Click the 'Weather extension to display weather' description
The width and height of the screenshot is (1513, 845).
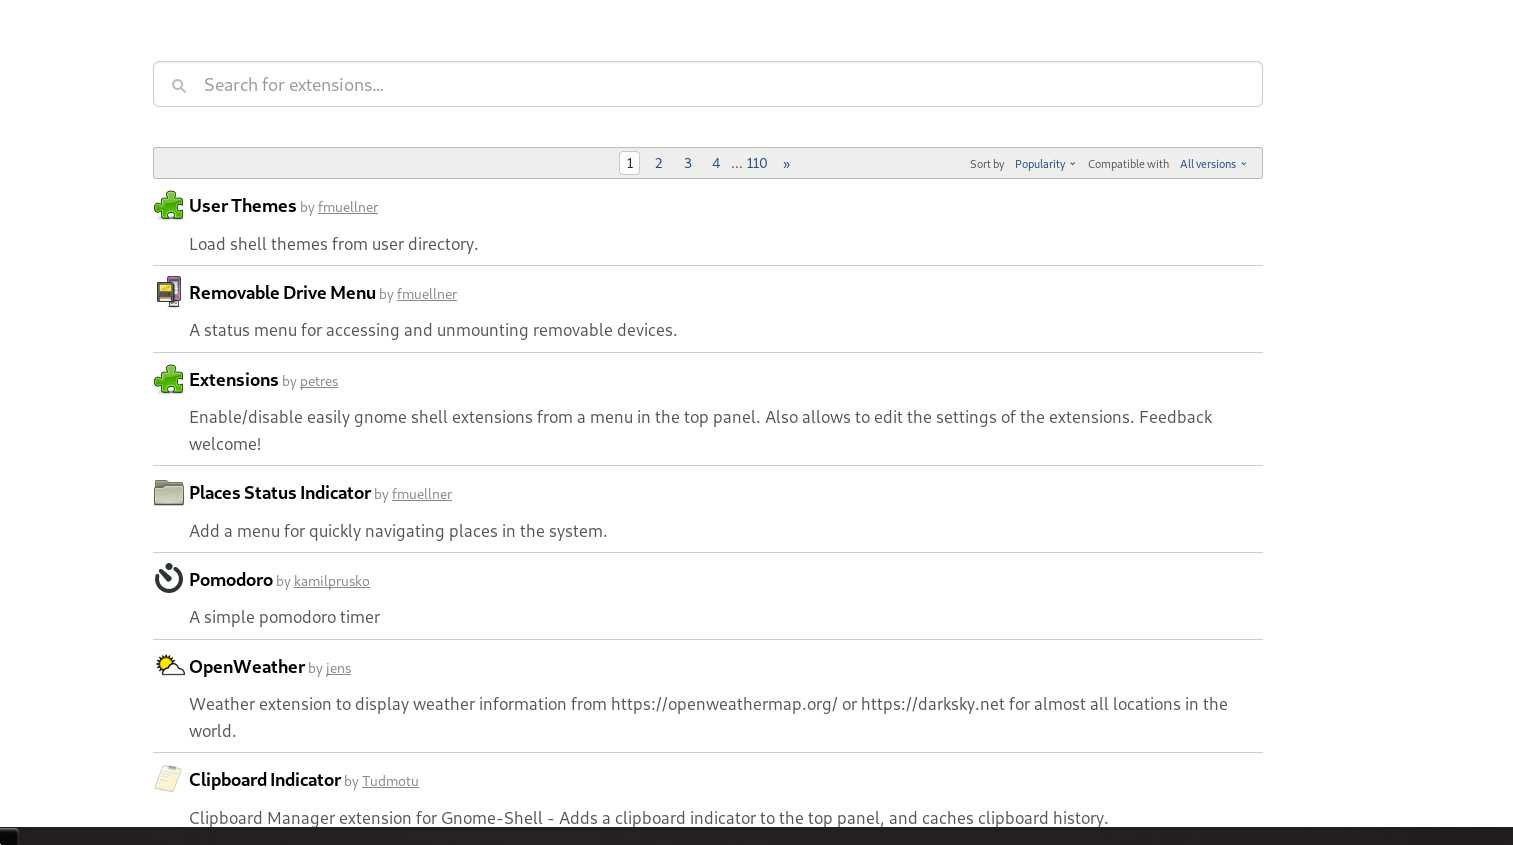(708, 717)
